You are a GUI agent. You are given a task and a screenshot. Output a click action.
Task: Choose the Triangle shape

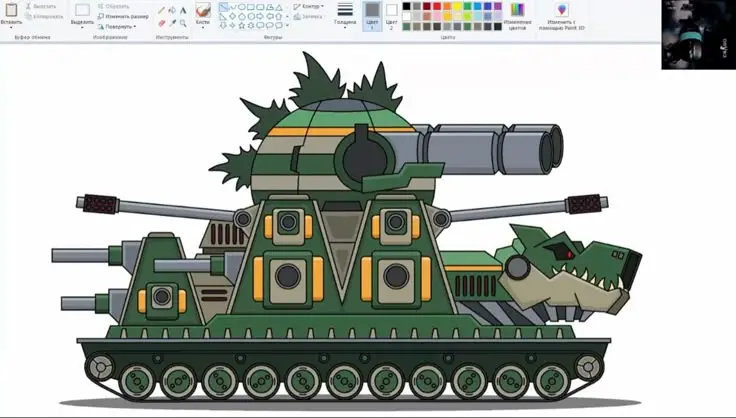tap(279, 7)
